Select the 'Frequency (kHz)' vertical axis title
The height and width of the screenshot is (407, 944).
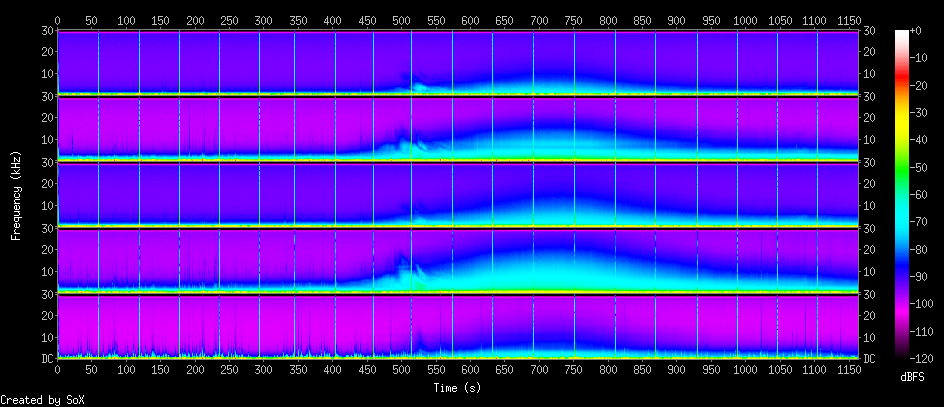[x=17, y=195]
